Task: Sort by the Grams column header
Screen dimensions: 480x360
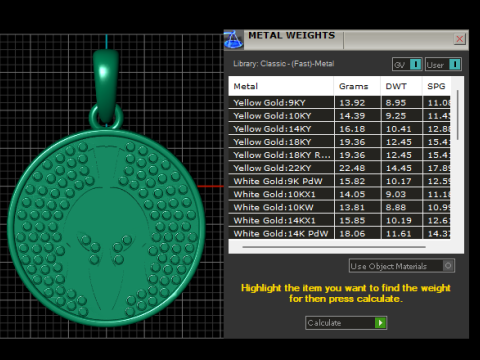Action: 357,86
